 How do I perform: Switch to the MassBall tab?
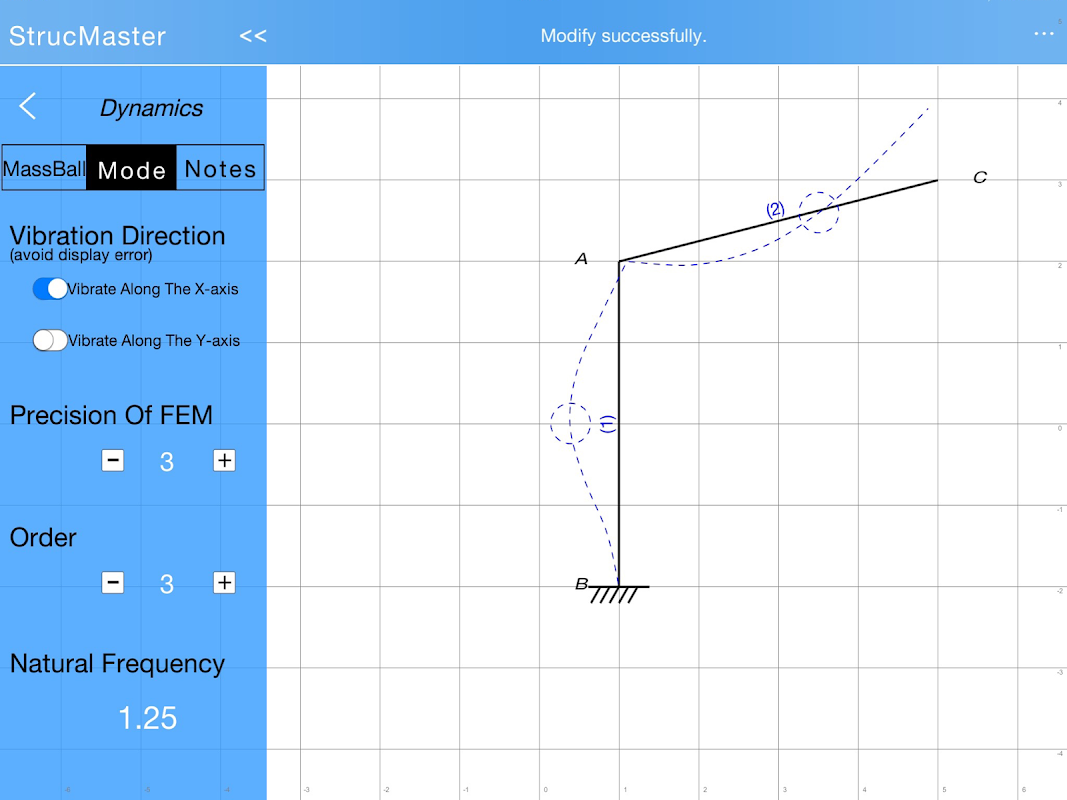point(44,168)
